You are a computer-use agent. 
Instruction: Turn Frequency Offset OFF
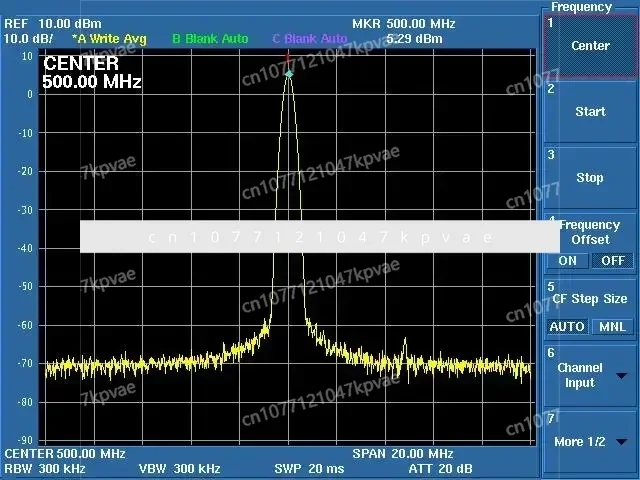(x=613, y=261)
